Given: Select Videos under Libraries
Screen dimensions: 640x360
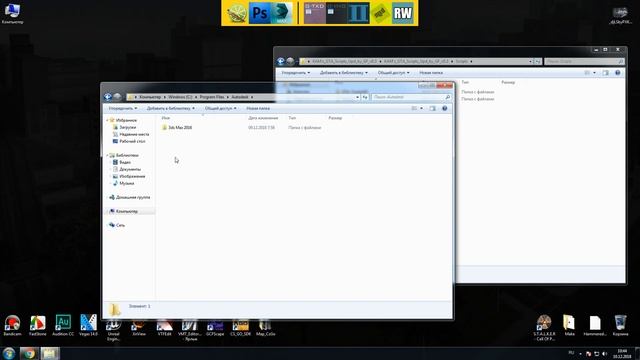Looking at the screenshot, I should click(125, 162).
